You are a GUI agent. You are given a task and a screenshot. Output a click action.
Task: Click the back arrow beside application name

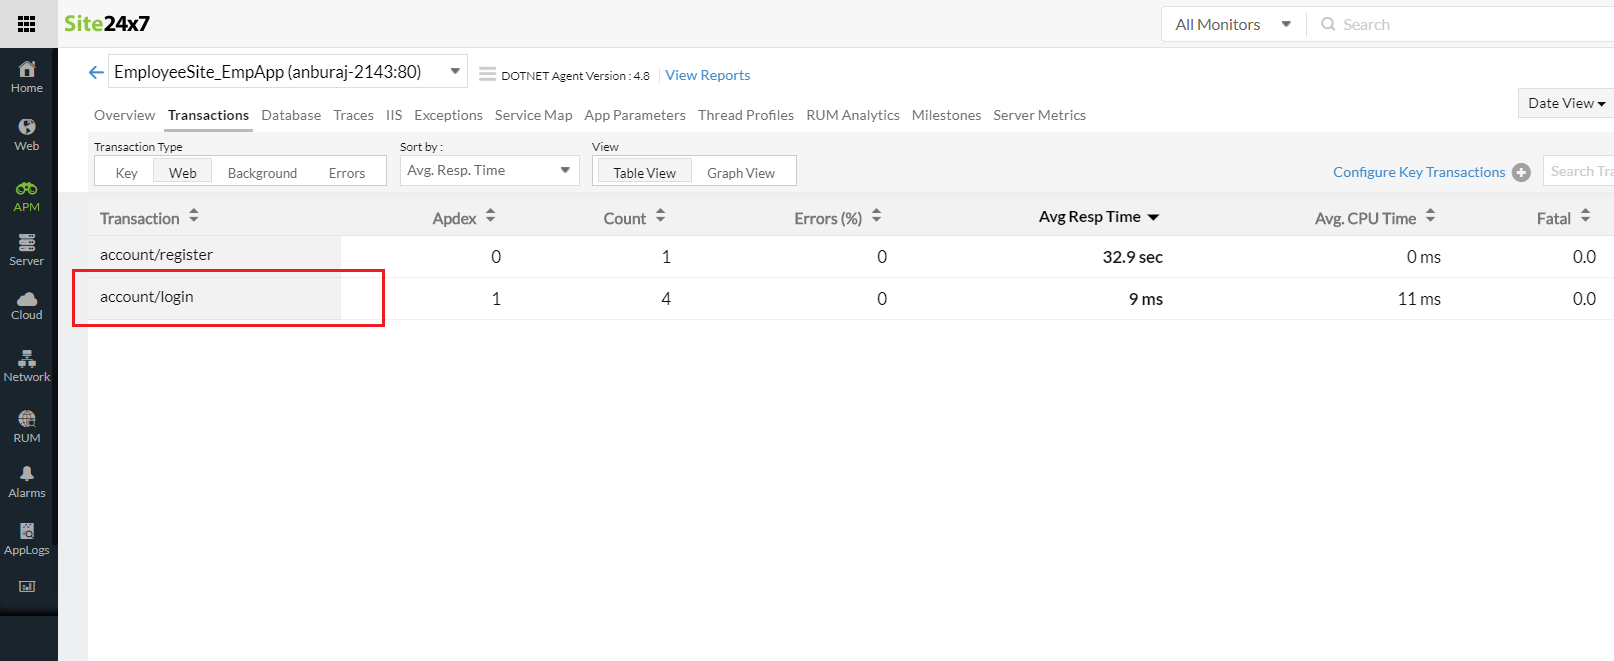point(96,72)
